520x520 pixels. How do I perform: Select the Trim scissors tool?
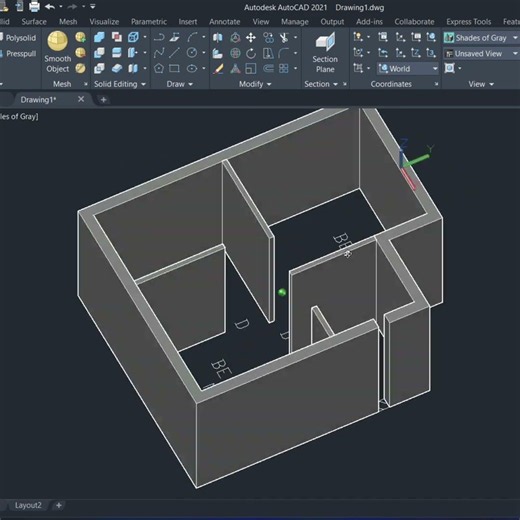(x=284, y=37)
